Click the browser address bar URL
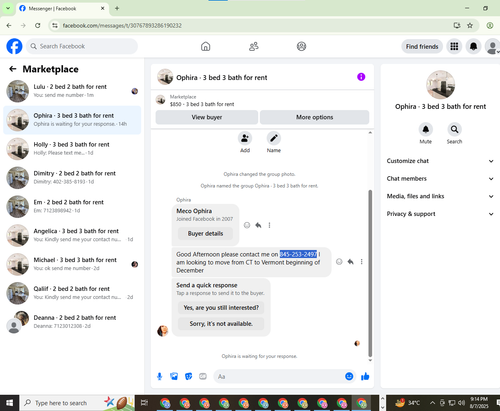500x411 pixels. [122, 26]
